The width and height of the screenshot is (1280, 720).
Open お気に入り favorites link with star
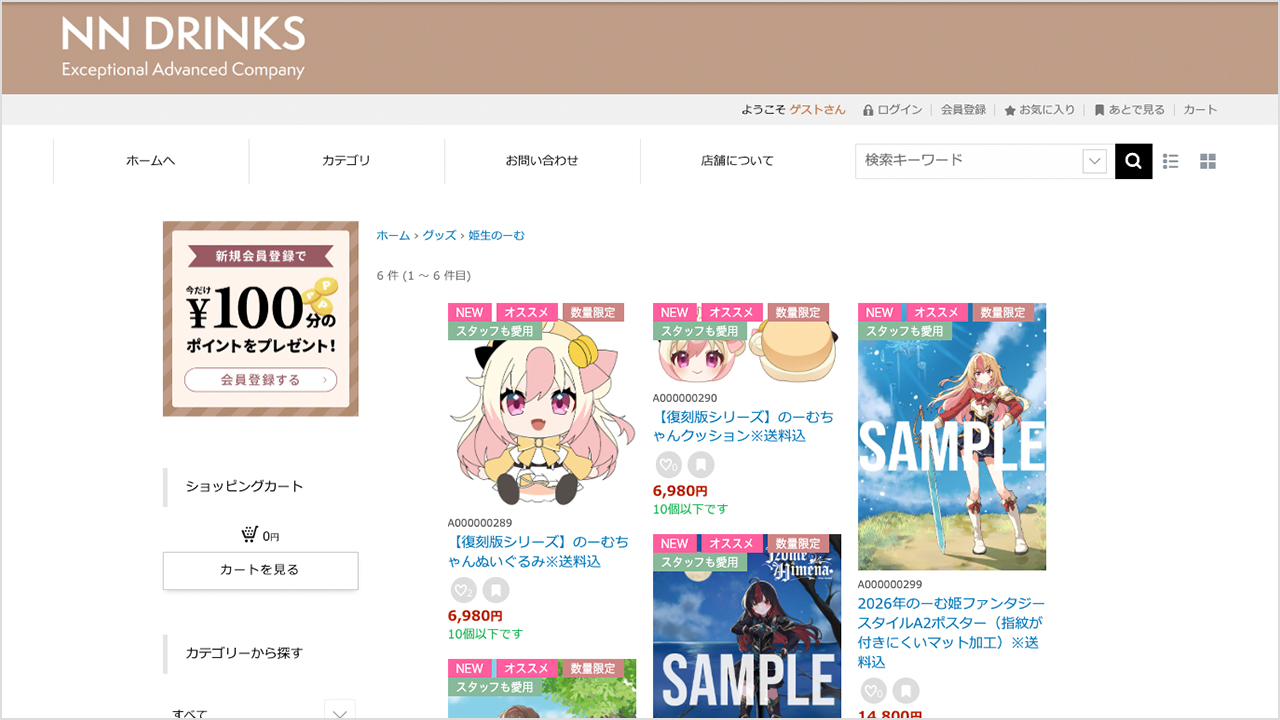click(x=1040, y=110)
